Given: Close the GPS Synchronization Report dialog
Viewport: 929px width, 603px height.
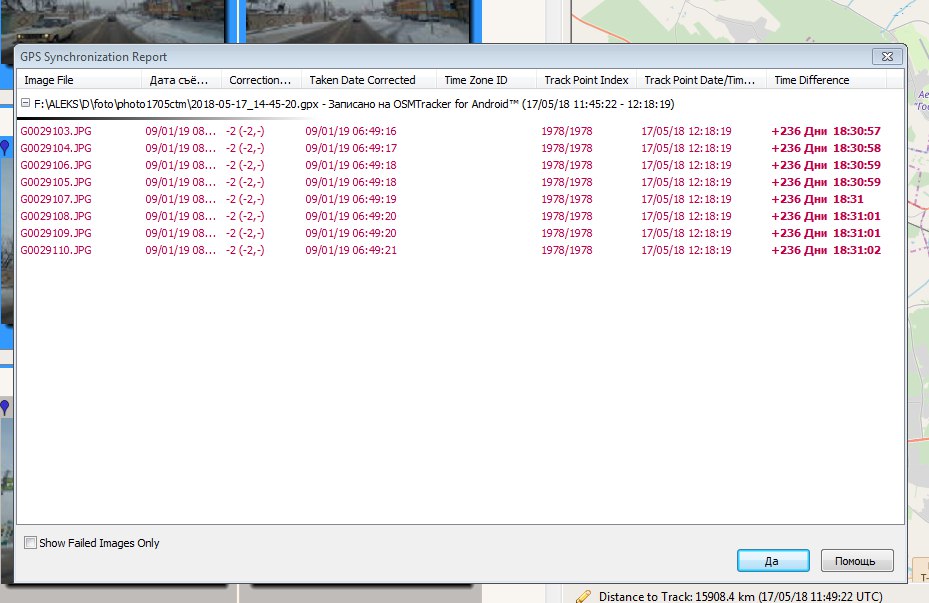Looking at the screenshot, I should [887, 57].
